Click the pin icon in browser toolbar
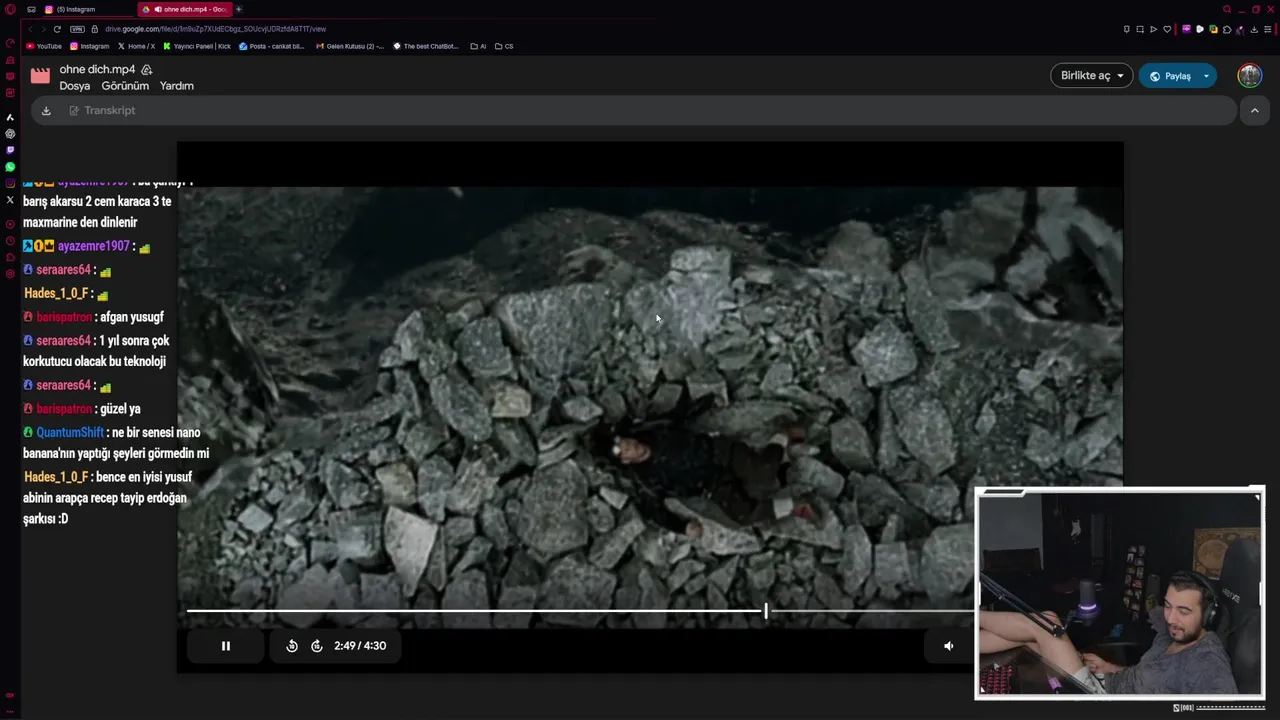 [1127, 29]
